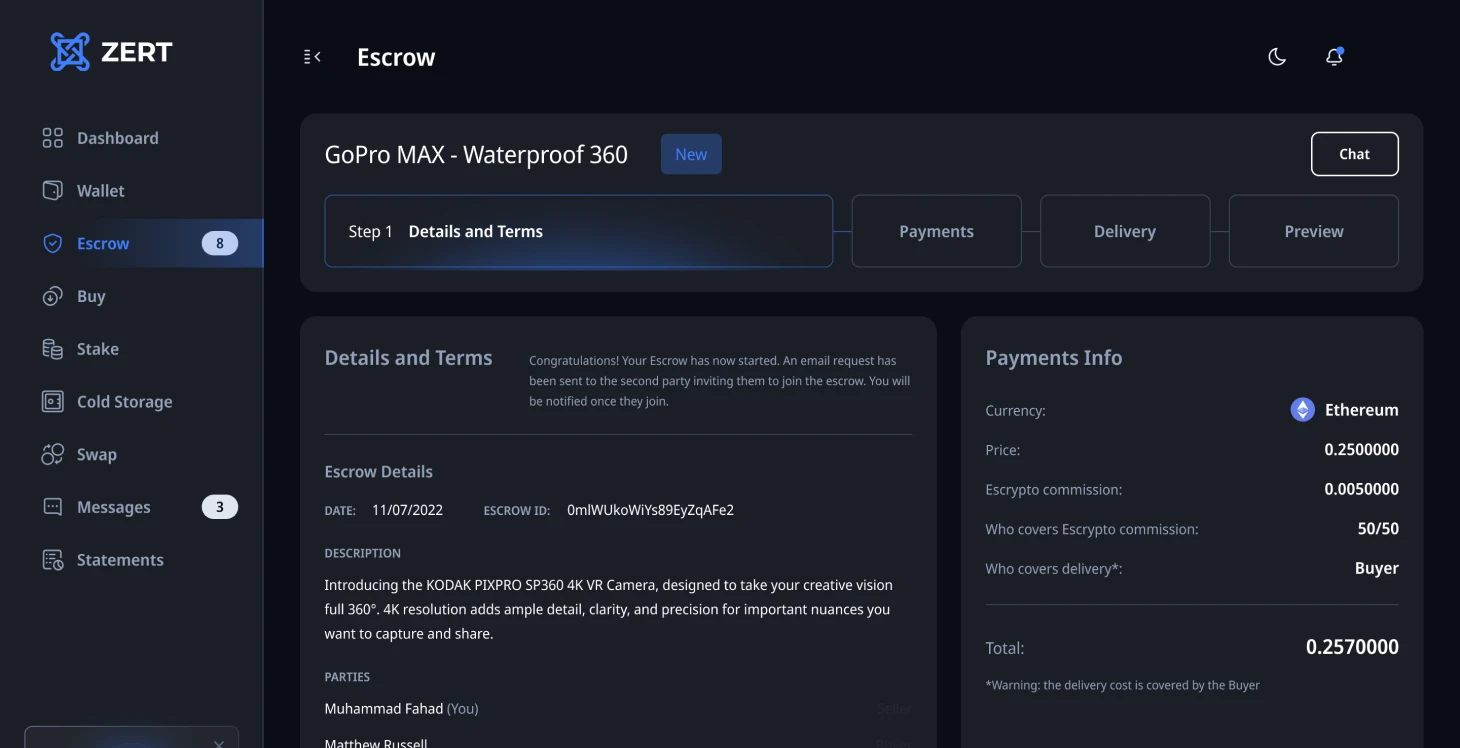Toggle dark mode with the moon icon
The image size is (1460, 748).
point(1276,57)
